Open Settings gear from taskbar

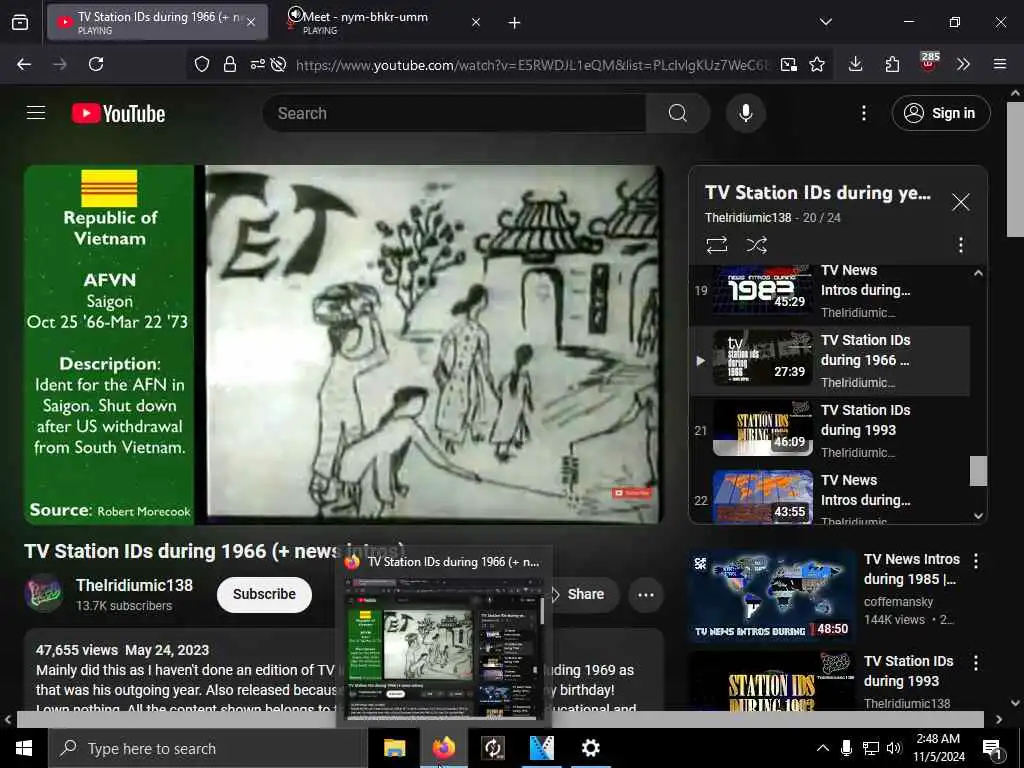click(x=590, y=748)
